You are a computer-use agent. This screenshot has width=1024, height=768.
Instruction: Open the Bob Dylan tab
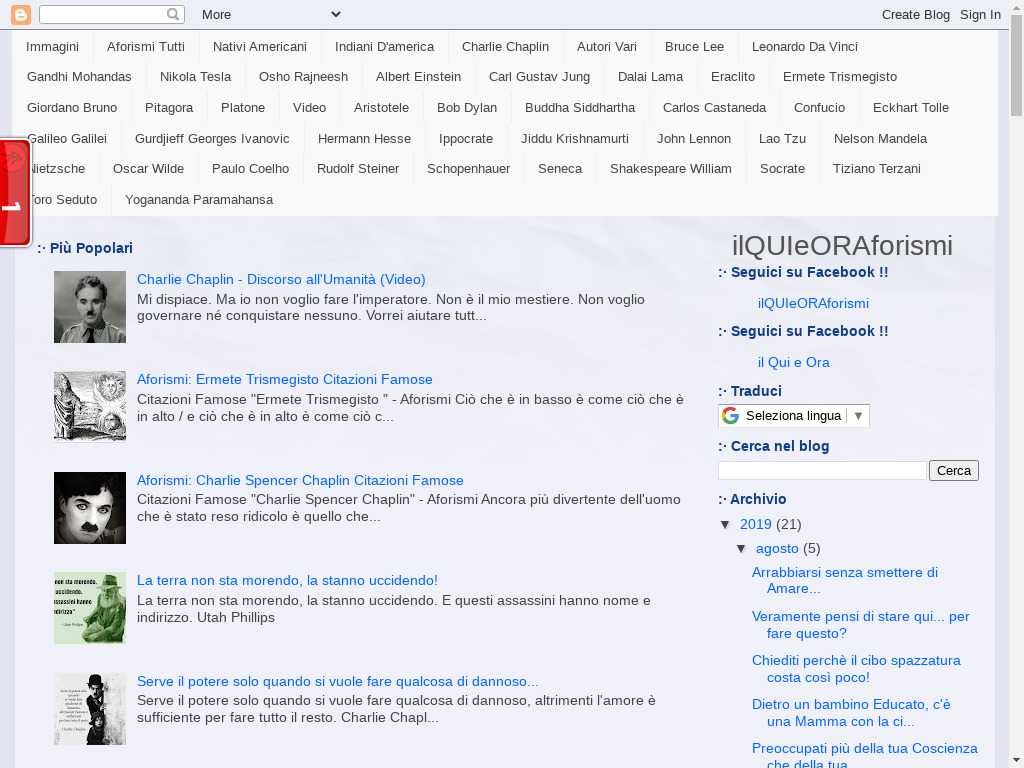pyautogui.click(x=467, y=107)
